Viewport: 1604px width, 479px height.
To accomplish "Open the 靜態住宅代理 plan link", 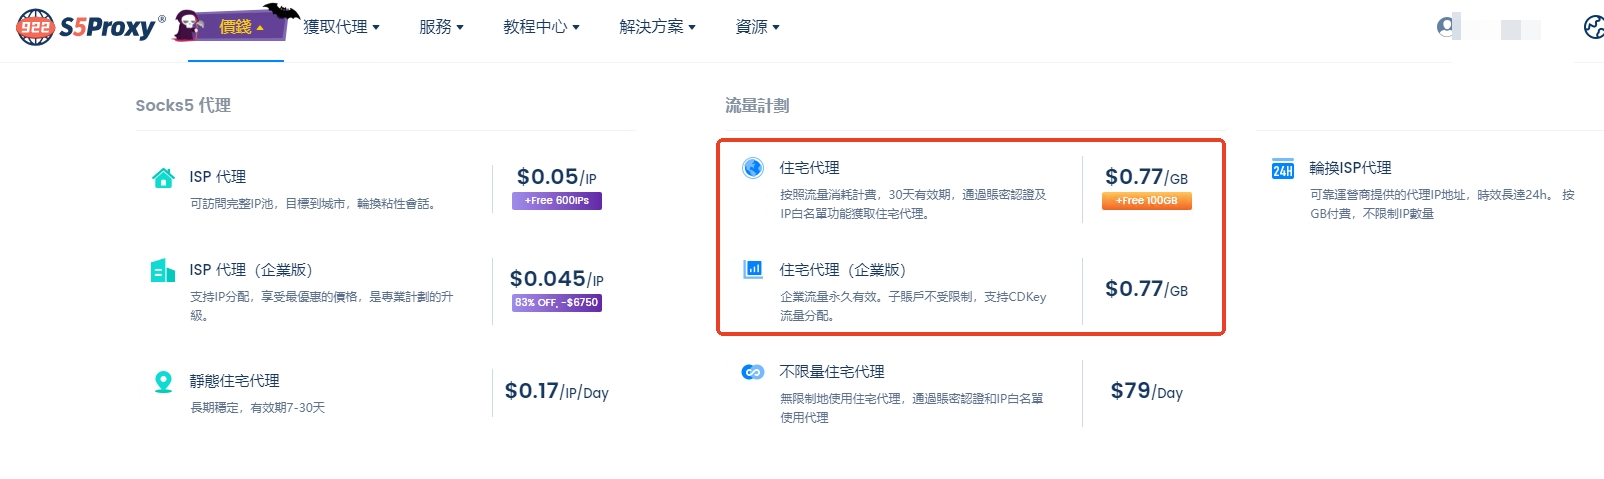I will pos(235,381).
